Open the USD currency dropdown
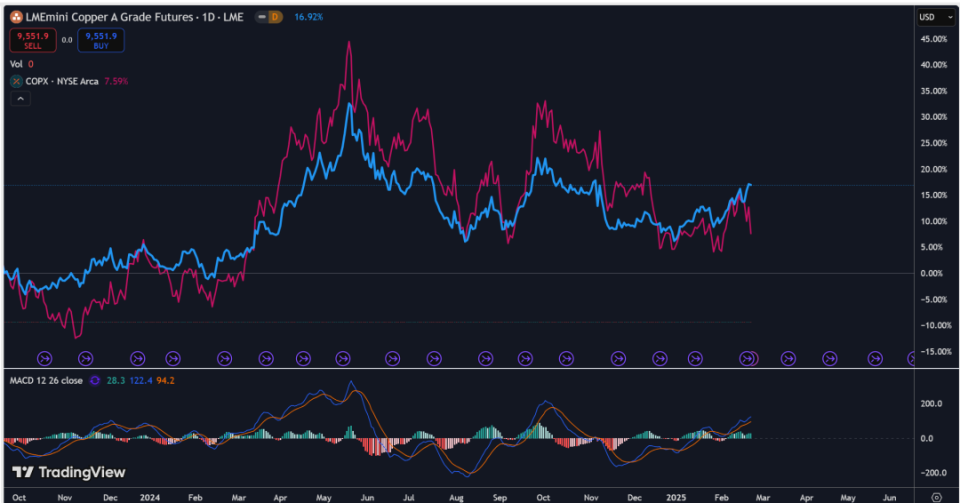The height and width of the screenshot is (503, 960). click(x=936, y=17)
